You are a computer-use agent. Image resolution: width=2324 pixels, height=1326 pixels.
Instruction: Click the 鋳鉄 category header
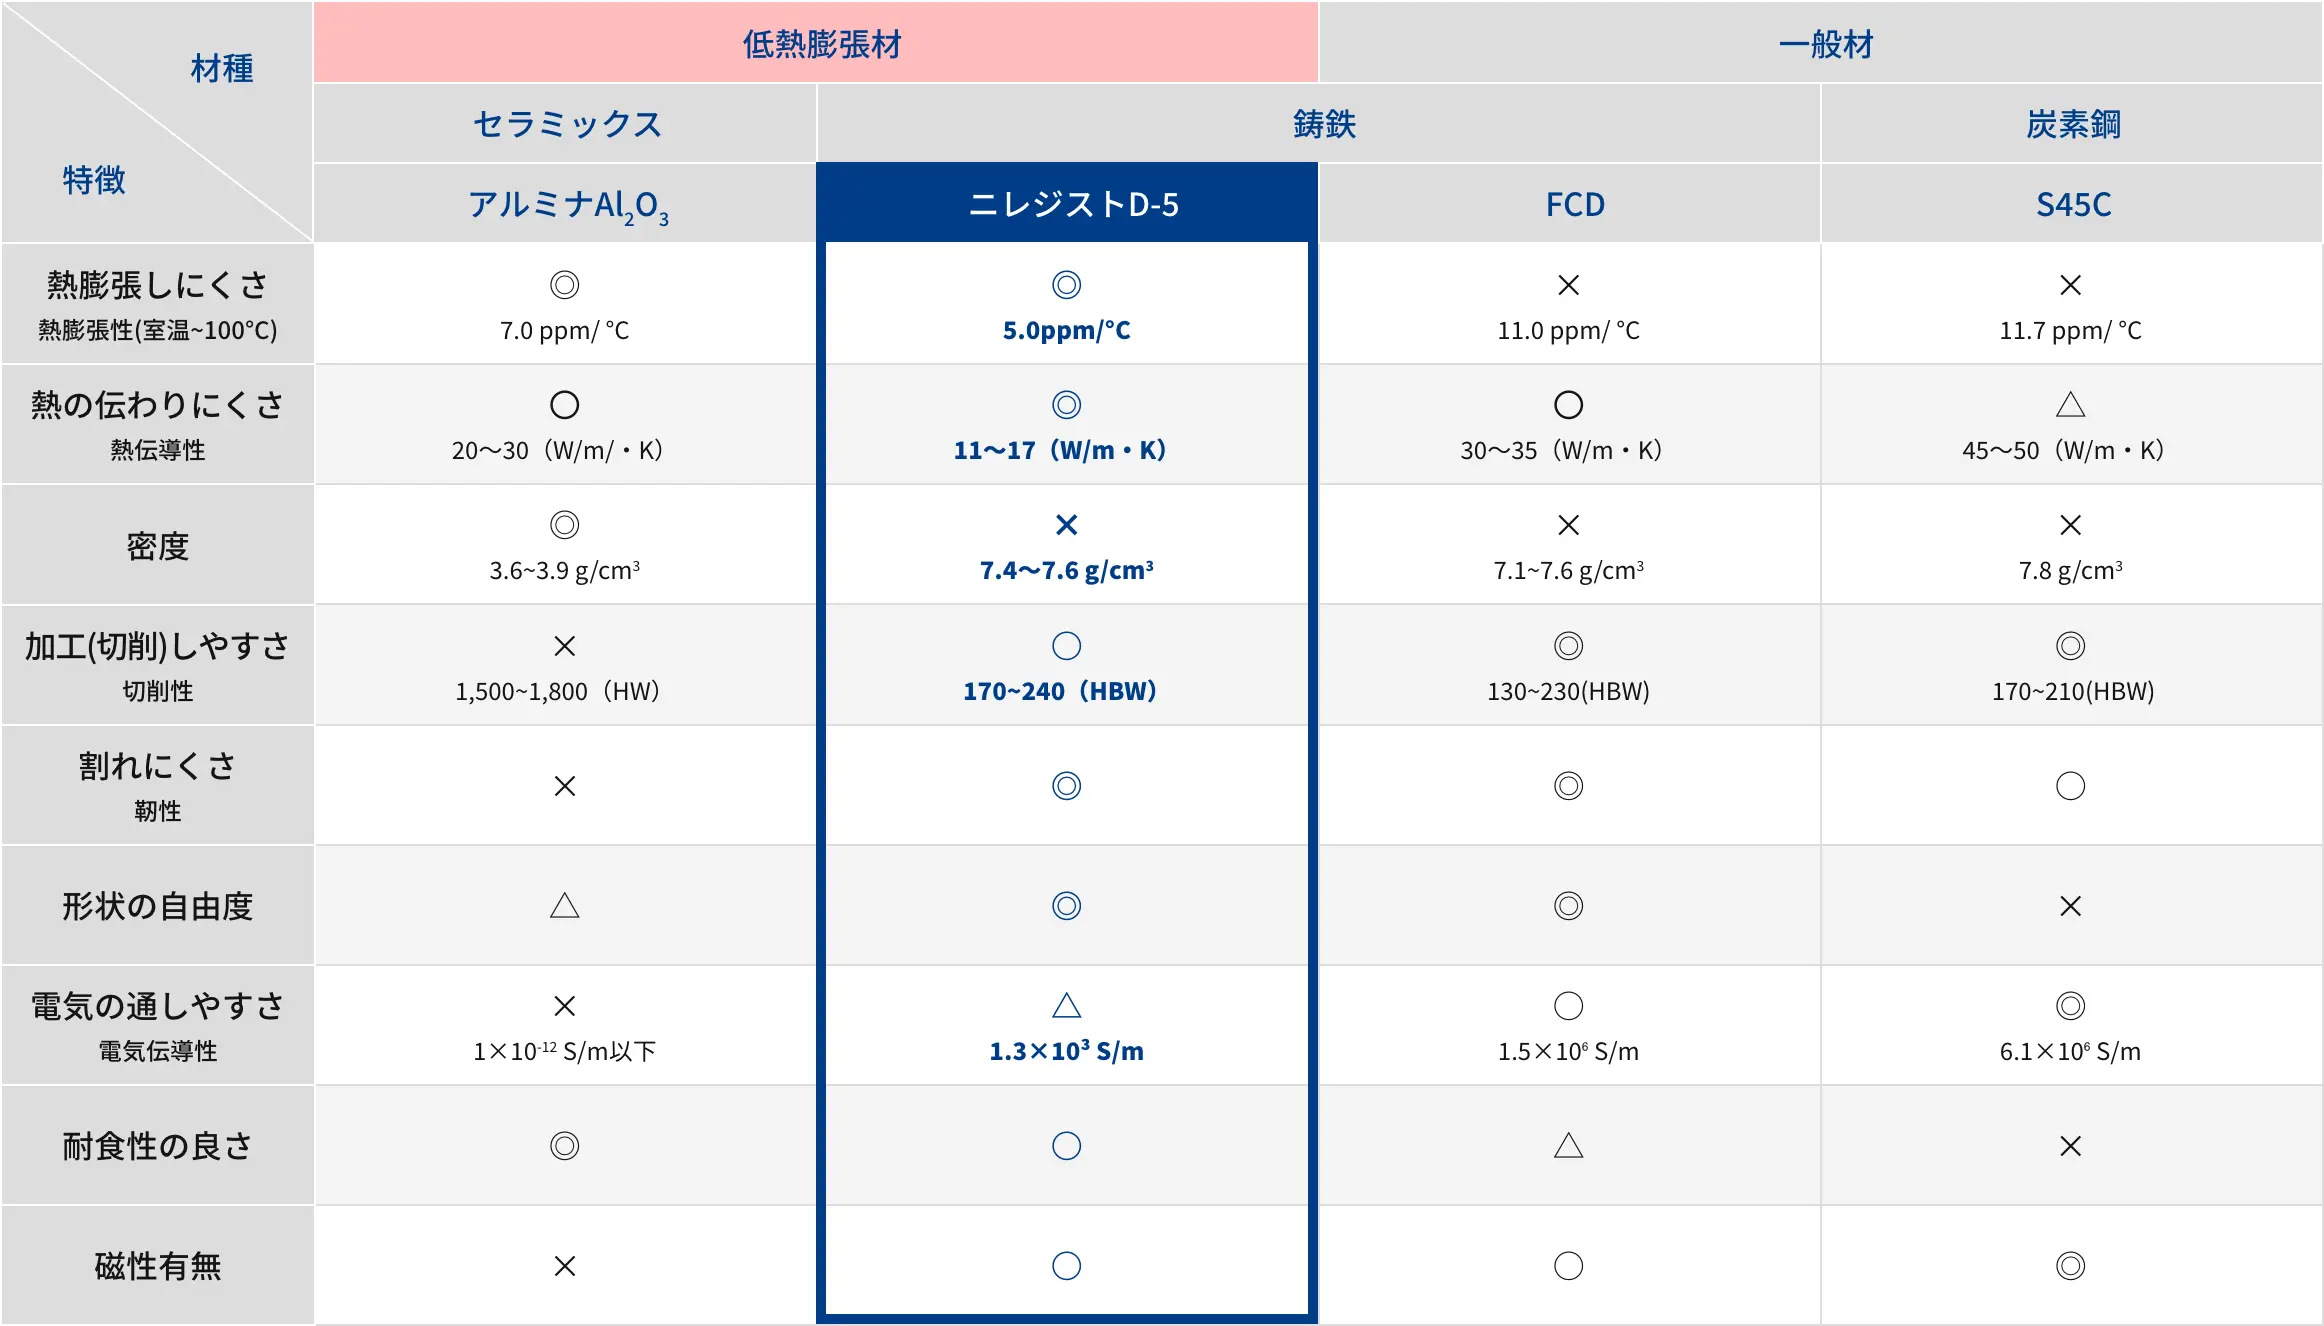coord(1323,124)
